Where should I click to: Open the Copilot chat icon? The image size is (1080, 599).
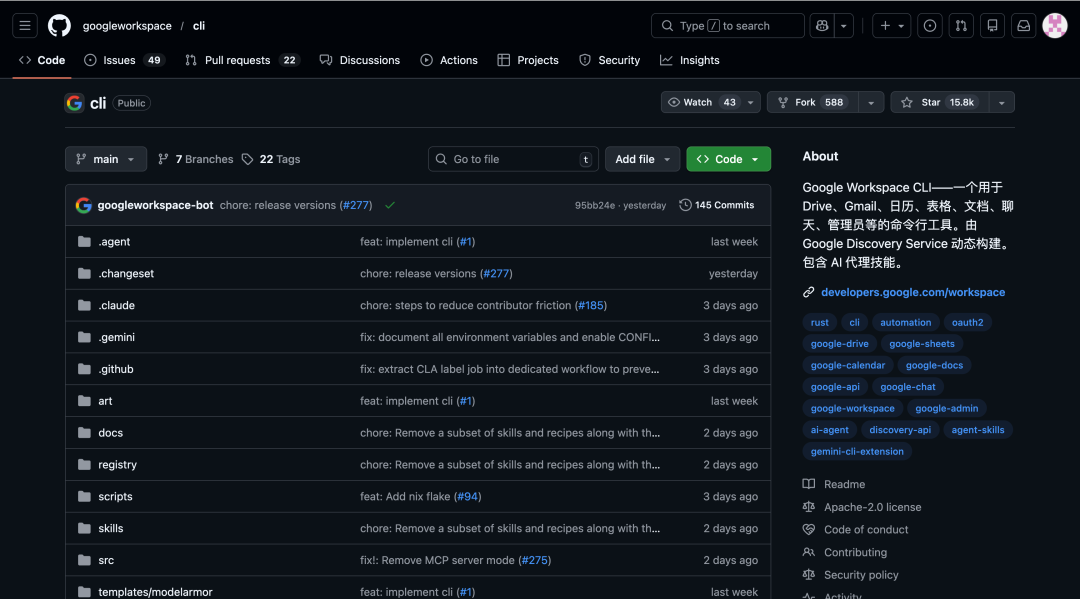[x=822, y=25]
